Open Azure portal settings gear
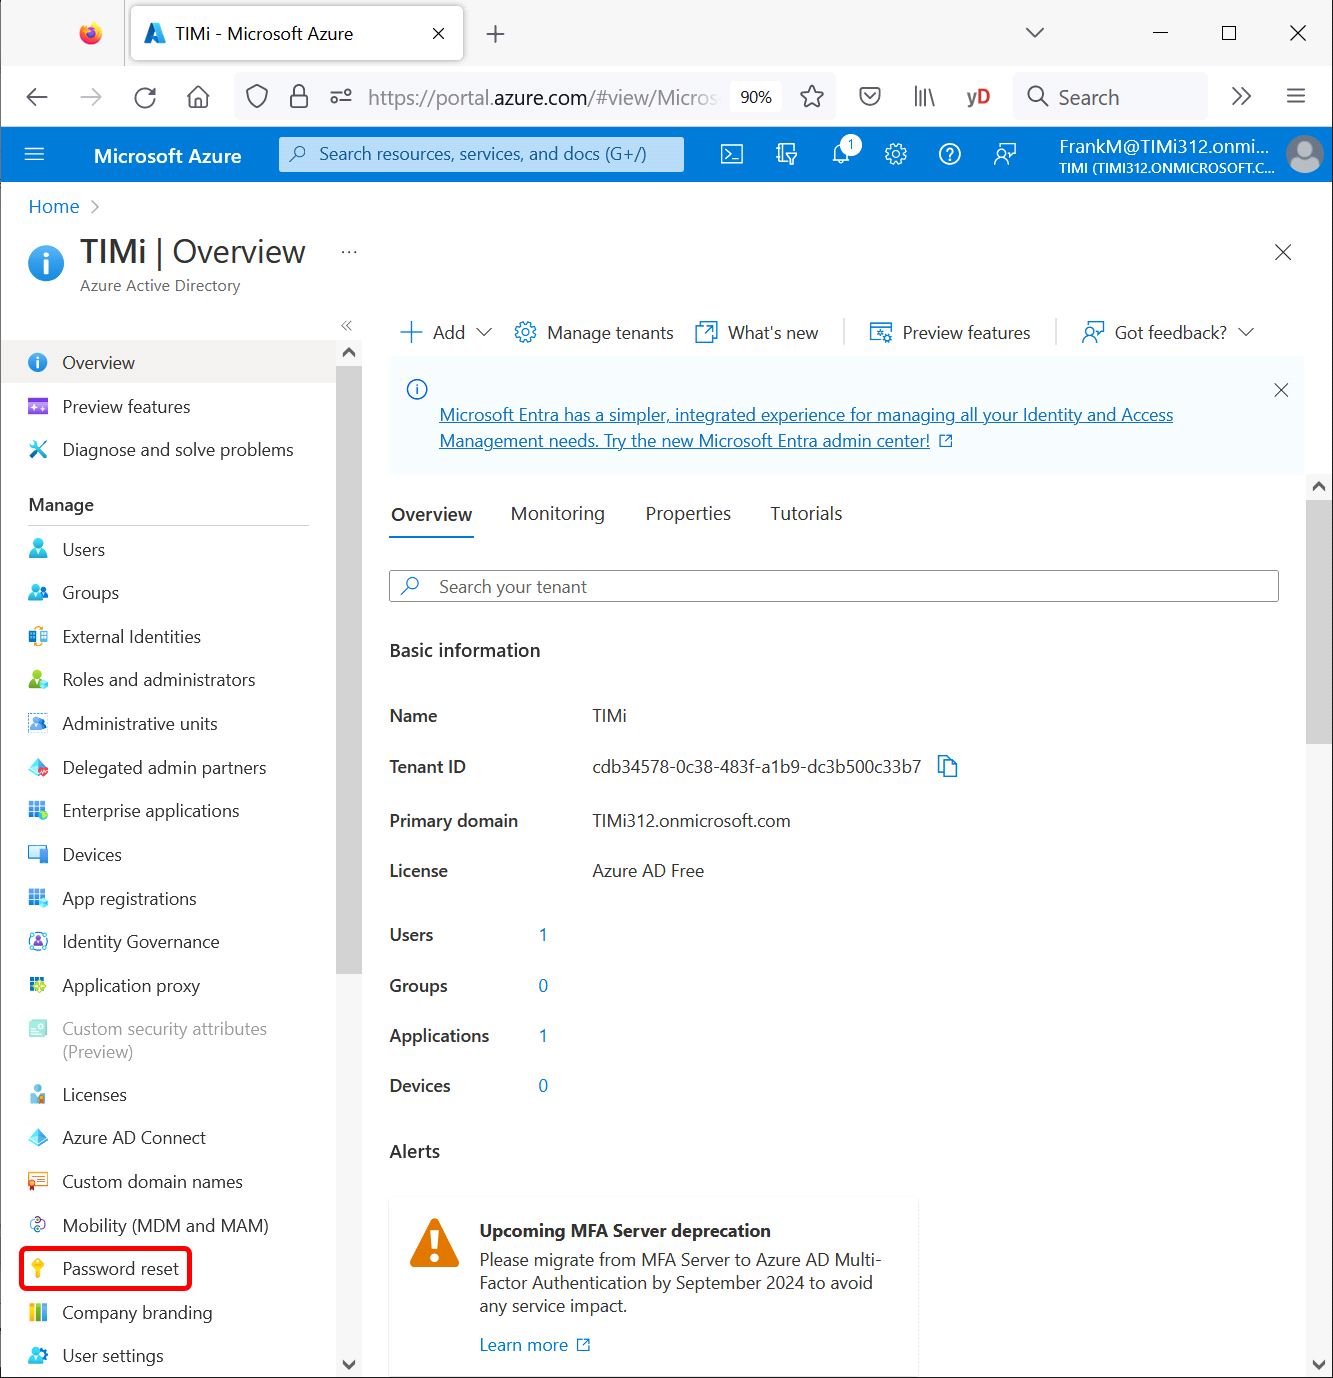 [x=896, y=154]
